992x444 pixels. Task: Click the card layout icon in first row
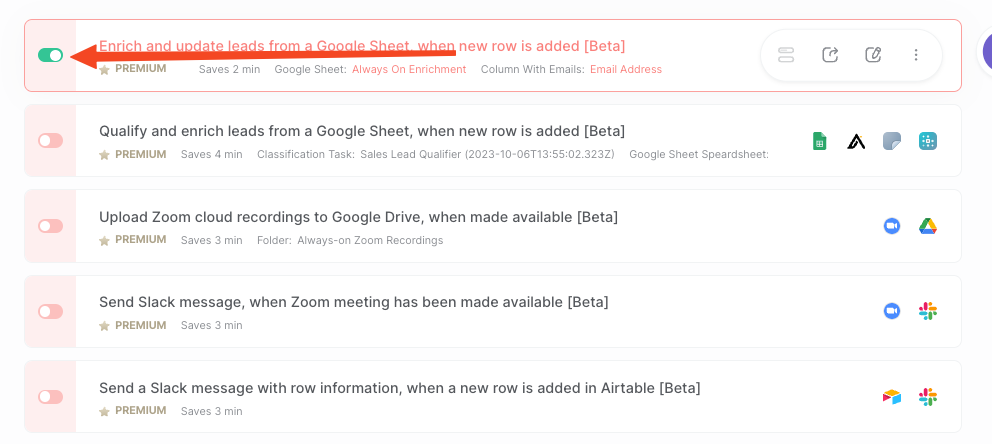click(786, 55)
